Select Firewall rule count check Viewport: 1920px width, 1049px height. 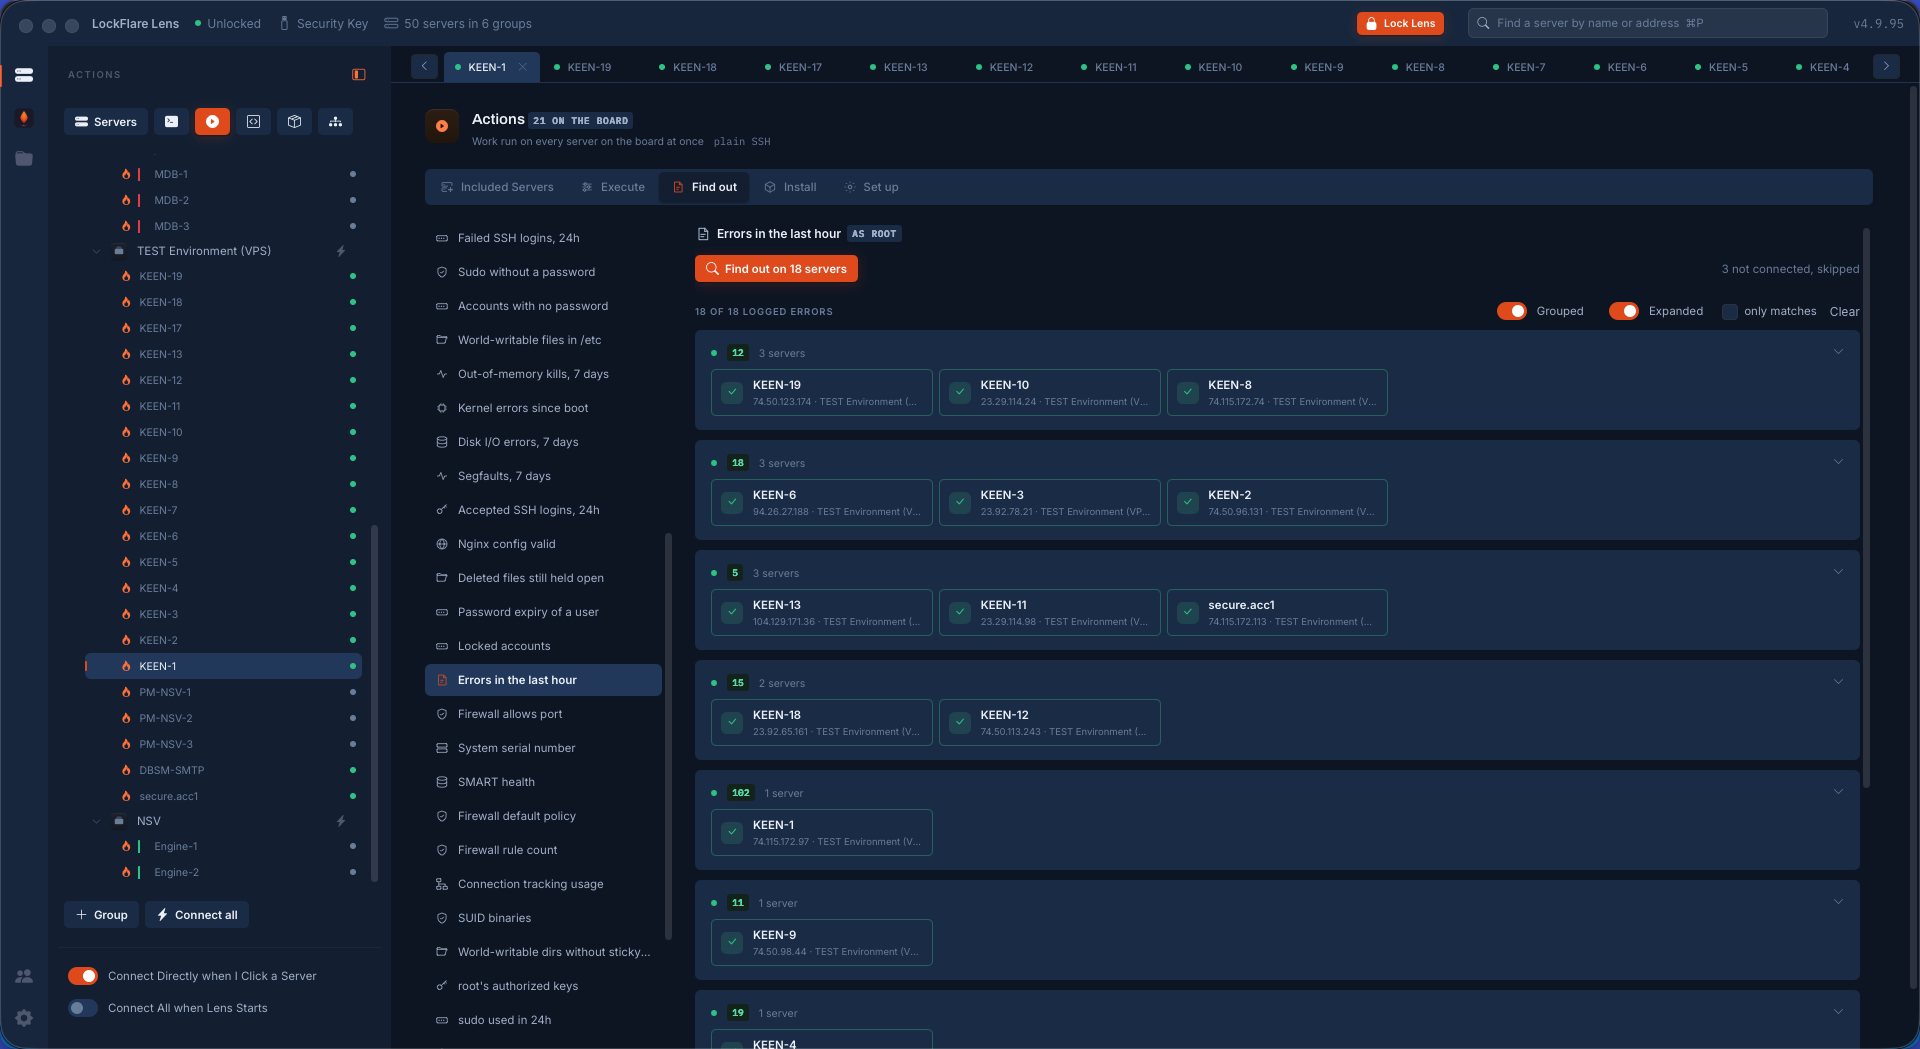[543, 850]
